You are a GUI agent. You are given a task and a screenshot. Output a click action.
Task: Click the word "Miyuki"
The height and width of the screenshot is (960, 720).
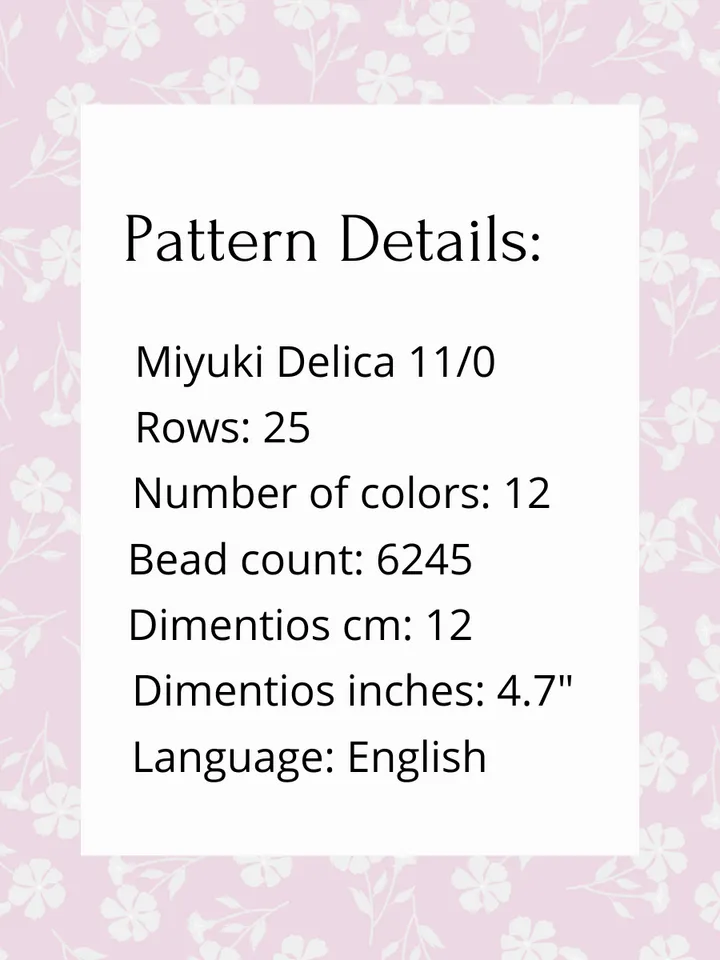[199, 363]
